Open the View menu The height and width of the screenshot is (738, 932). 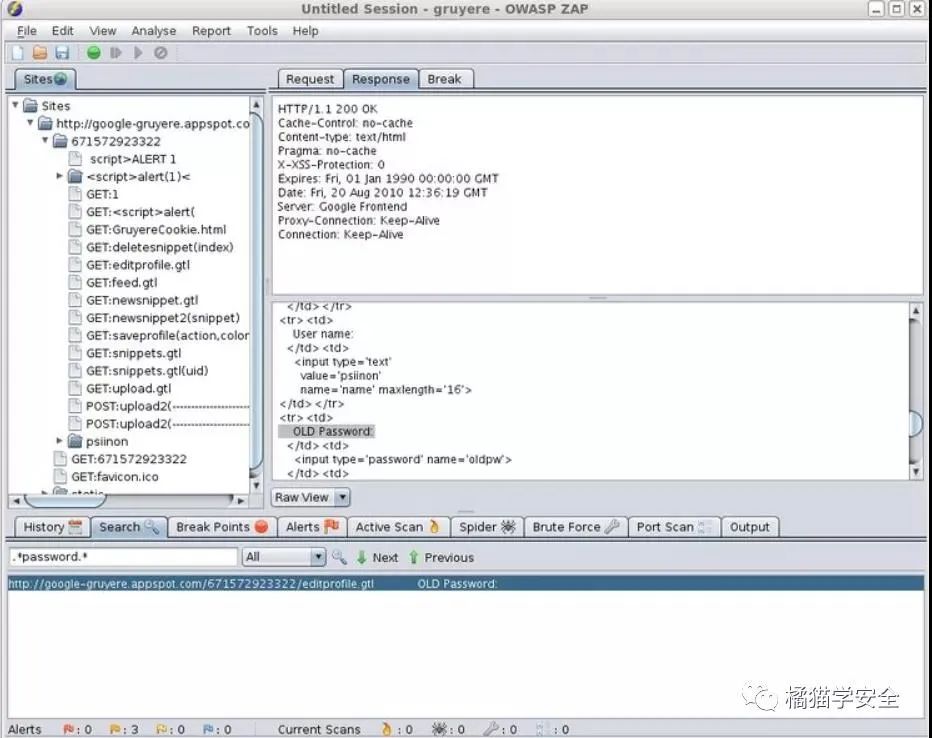point(103,31)
